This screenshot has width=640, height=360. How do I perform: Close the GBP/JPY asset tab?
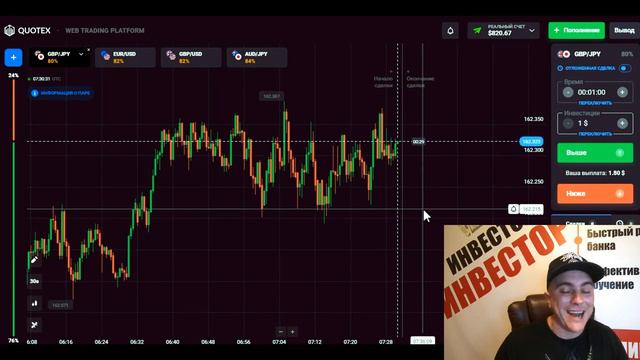coord(89,50)
